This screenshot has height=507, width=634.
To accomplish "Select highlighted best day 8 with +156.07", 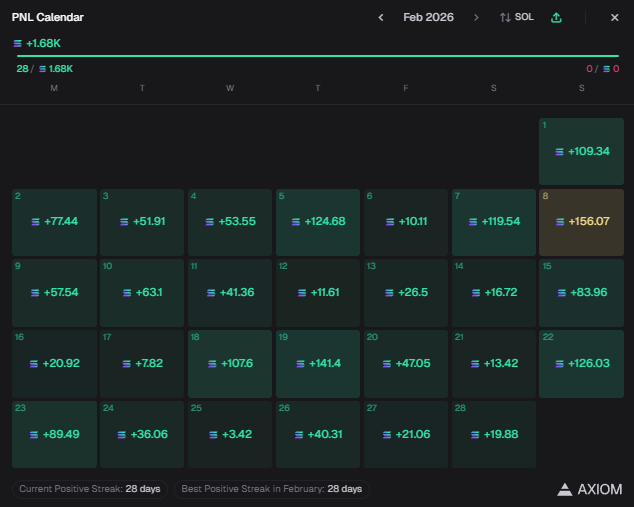I will coord(581,222).
